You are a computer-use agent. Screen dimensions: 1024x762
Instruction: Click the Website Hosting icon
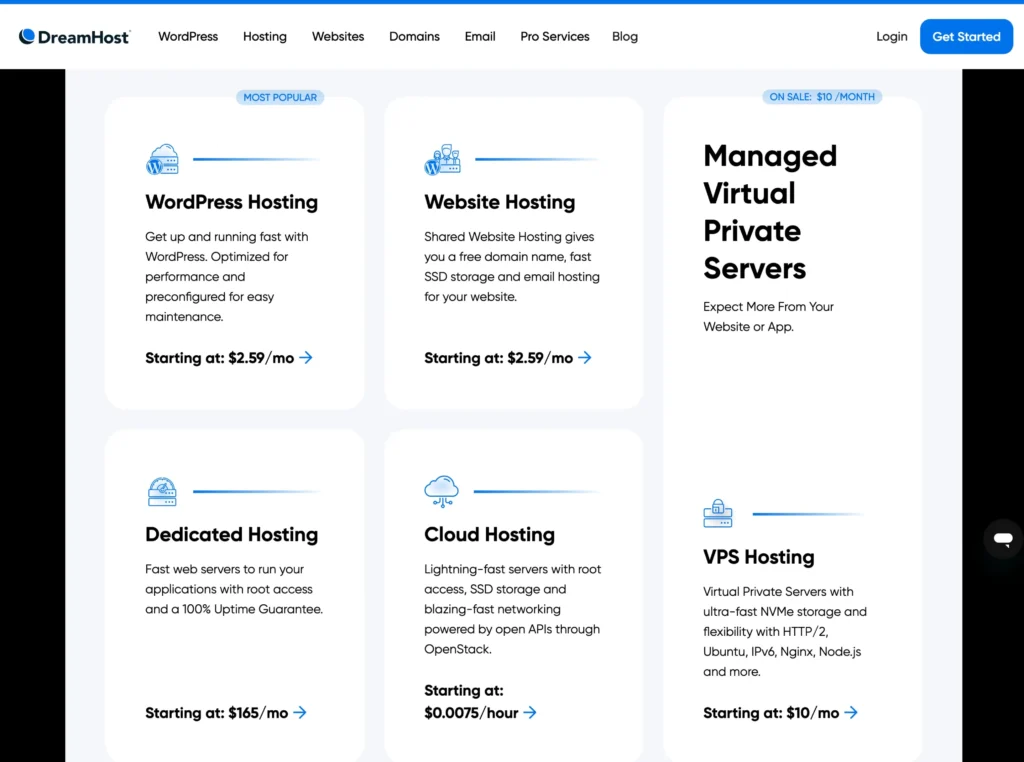(442, 160)
